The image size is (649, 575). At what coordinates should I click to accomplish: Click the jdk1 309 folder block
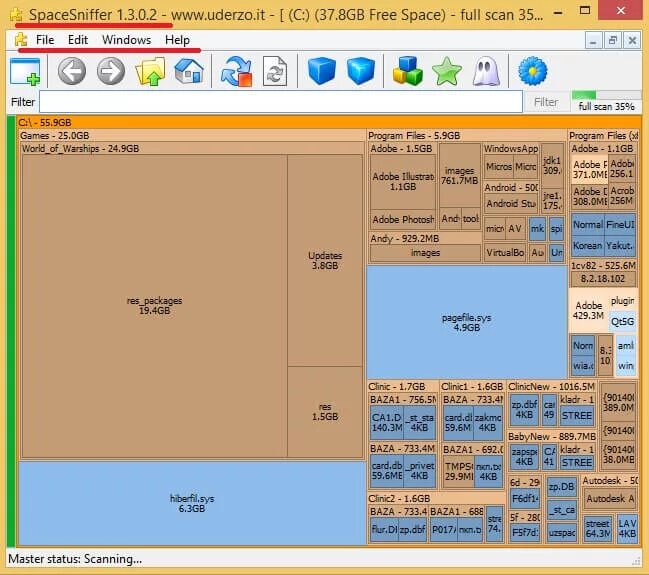tap(552, 166)
